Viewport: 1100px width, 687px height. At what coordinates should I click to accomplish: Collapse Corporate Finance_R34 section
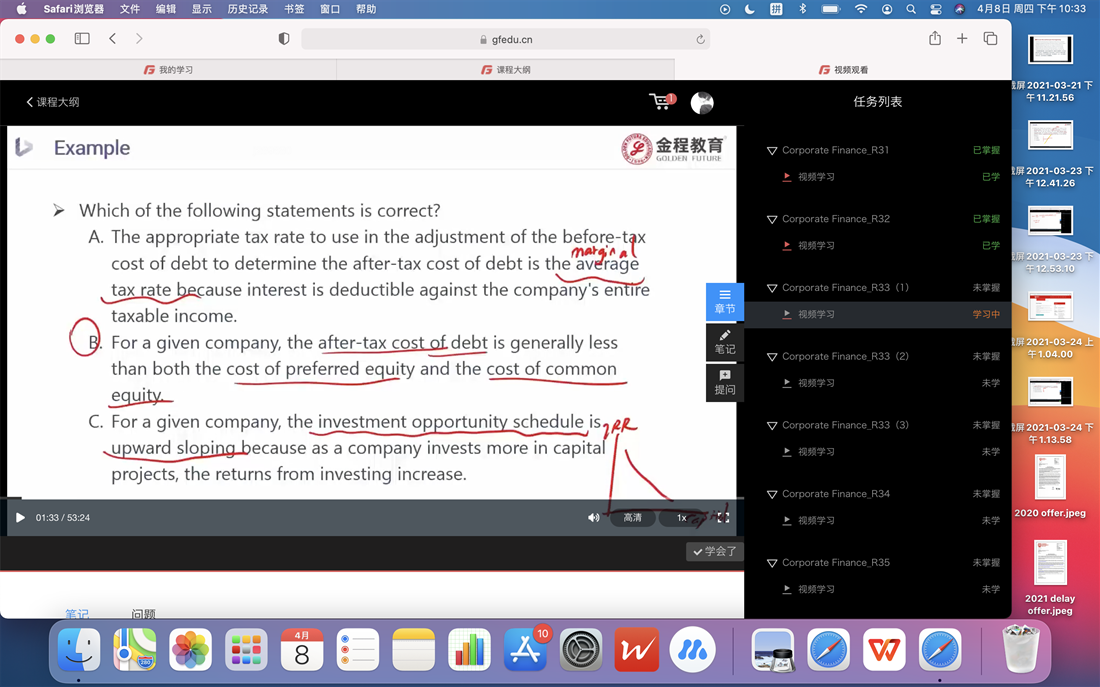click(772, 495)
